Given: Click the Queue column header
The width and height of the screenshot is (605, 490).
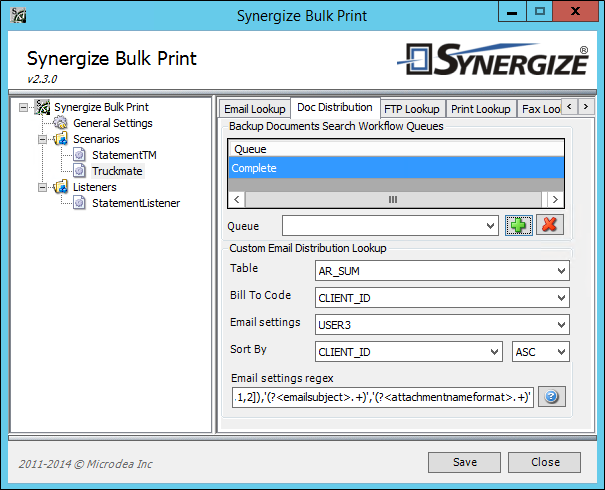Looking at the screenshot, I should [396, 149].
